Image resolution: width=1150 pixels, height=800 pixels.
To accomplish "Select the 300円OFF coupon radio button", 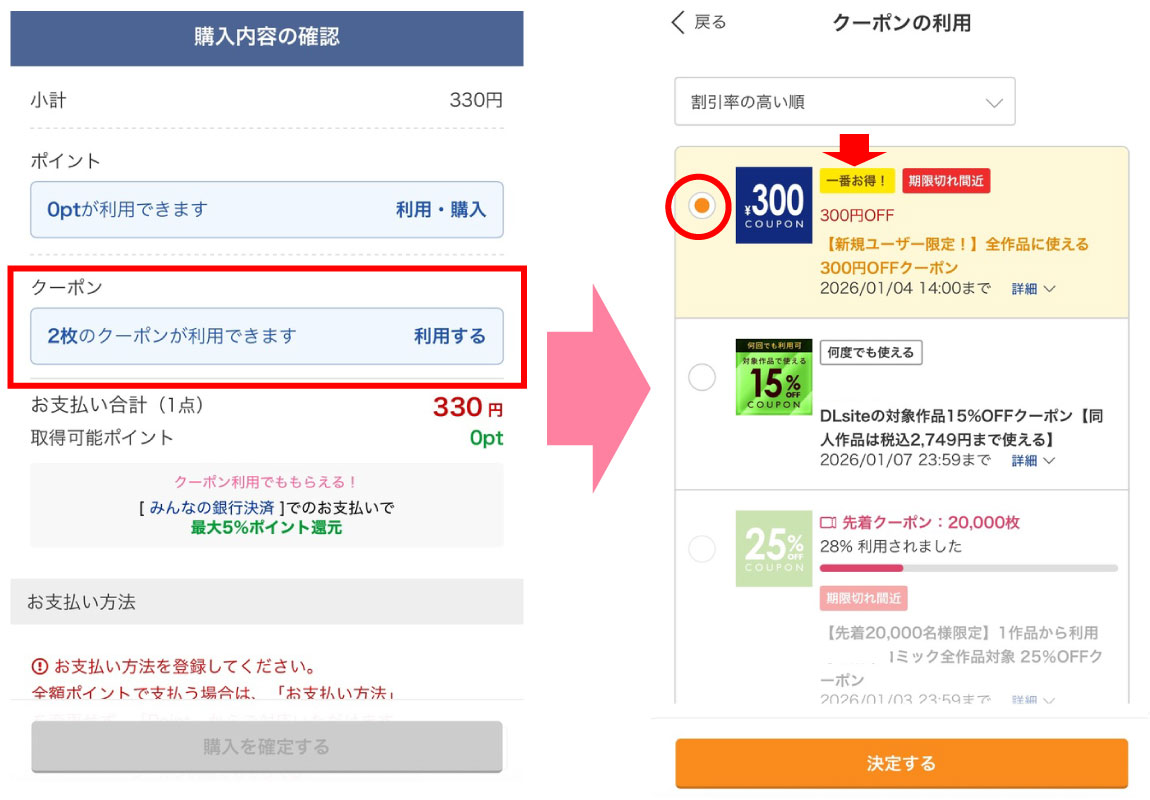I will pos(702,206).
